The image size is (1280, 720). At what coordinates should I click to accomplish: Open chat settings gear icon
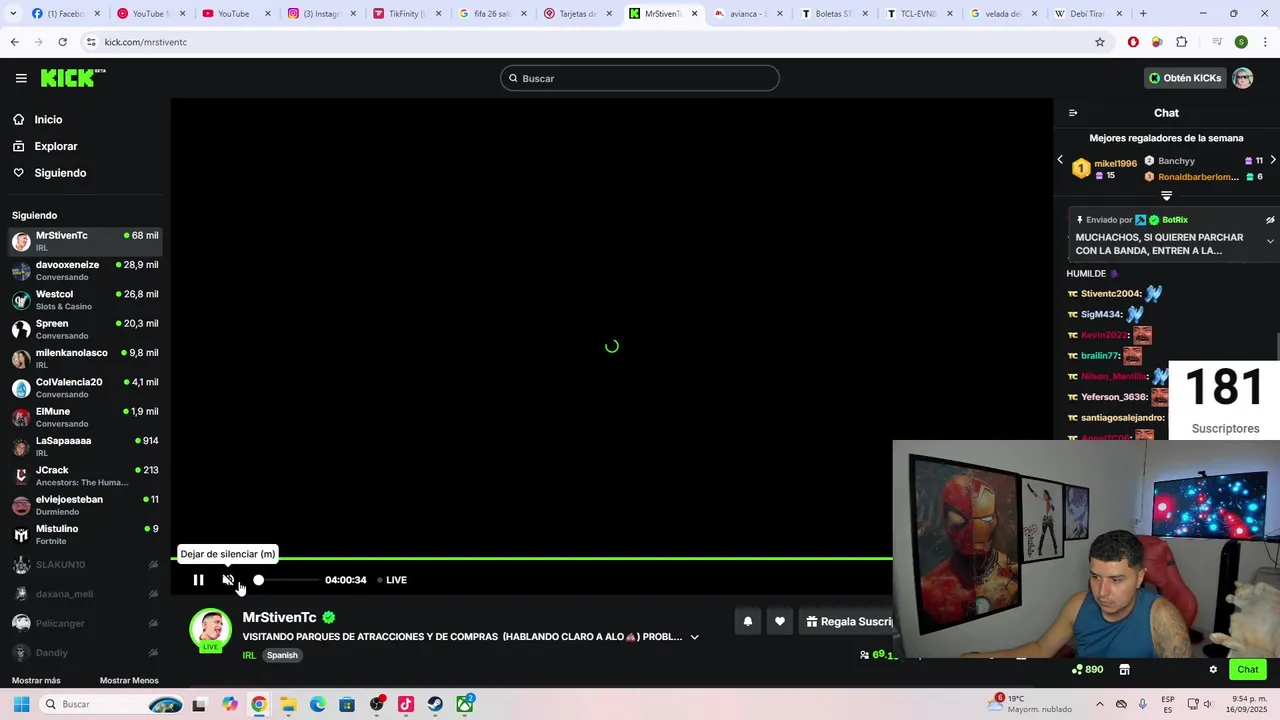coord(1213,670)
